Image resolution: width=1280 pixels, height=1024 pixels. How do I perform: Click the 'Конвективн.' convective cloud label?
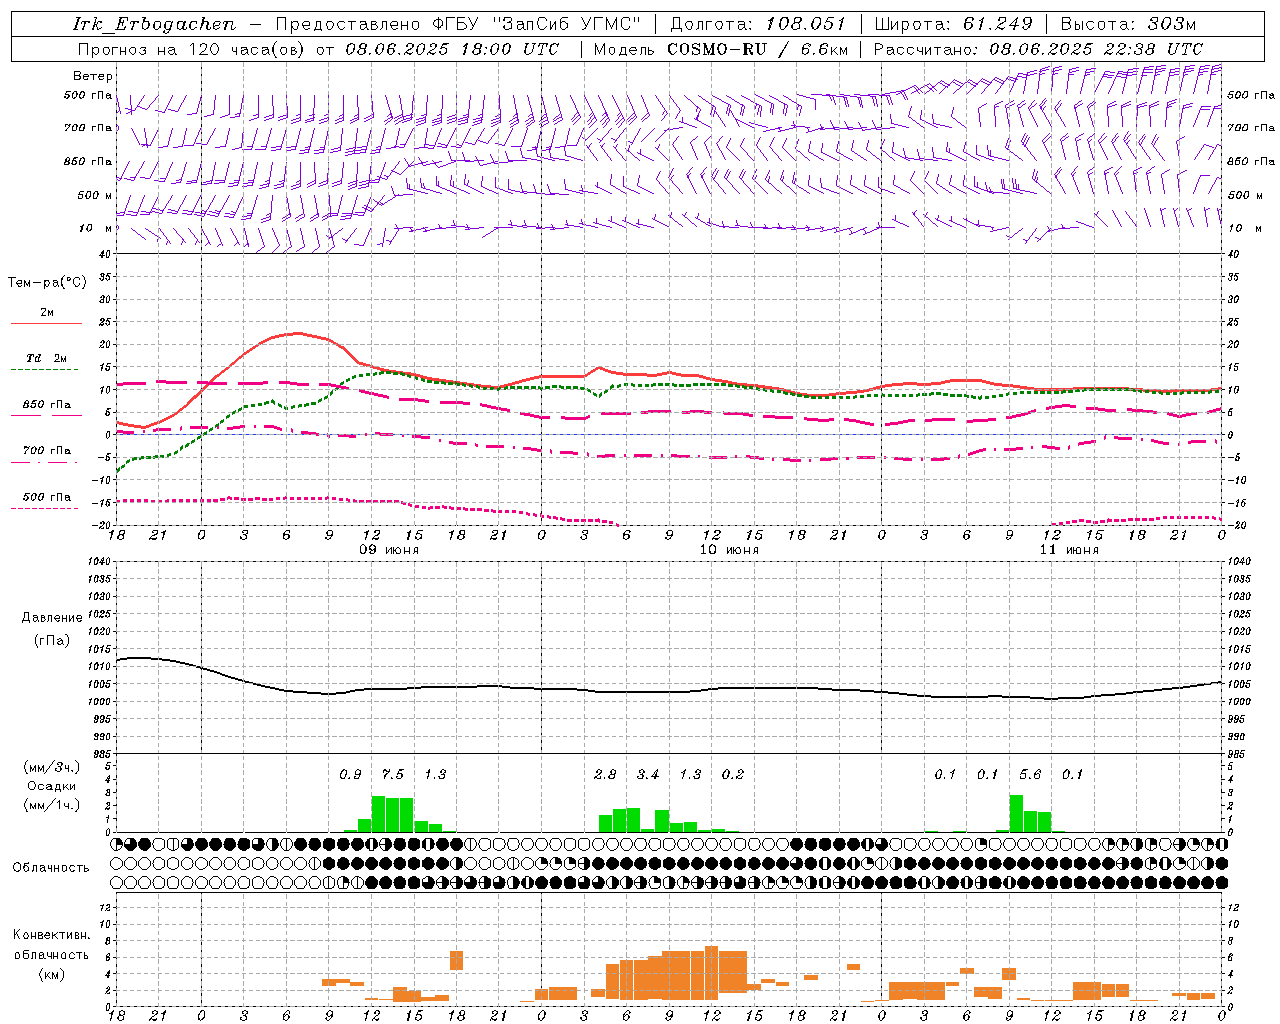click(x=51, y=935)
